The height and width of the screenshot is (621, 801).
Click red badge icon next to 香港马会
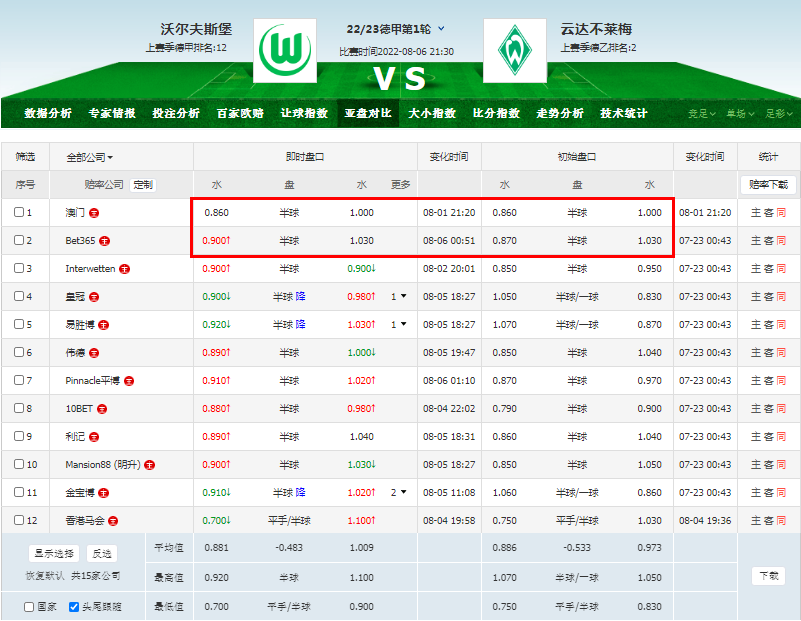click(x=113, y=521)
